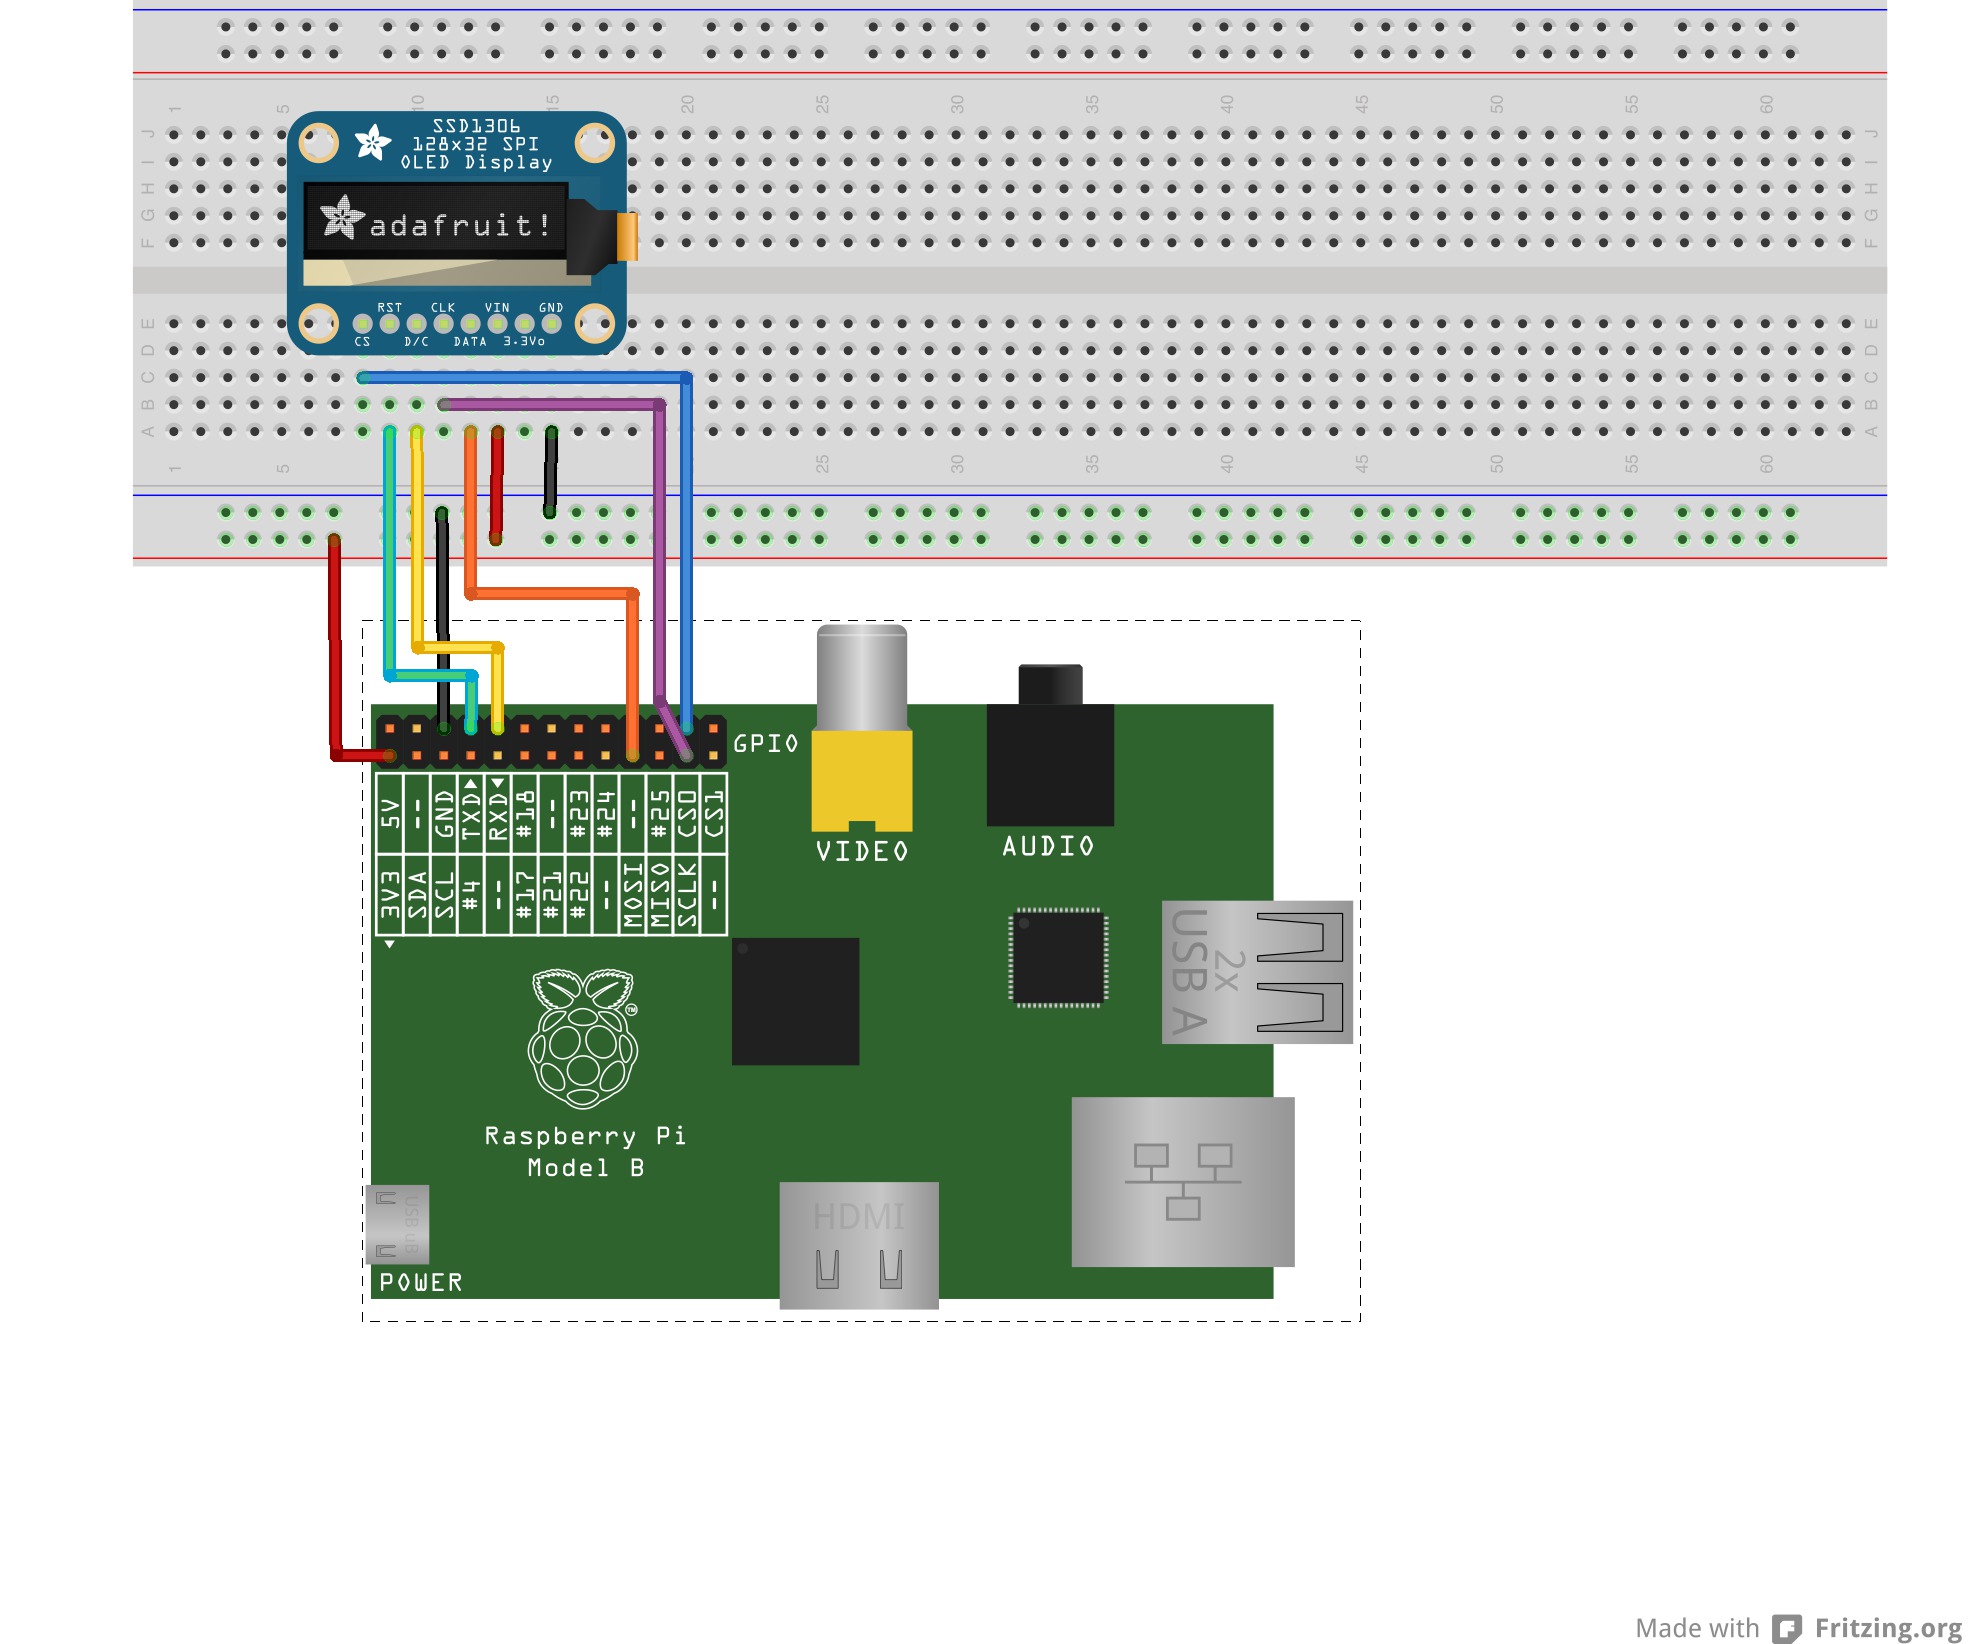The height and width of the screenshot is (1644, 1968).
Task: Click the 3V3 cell in the GPIO table
Action: 390,895
